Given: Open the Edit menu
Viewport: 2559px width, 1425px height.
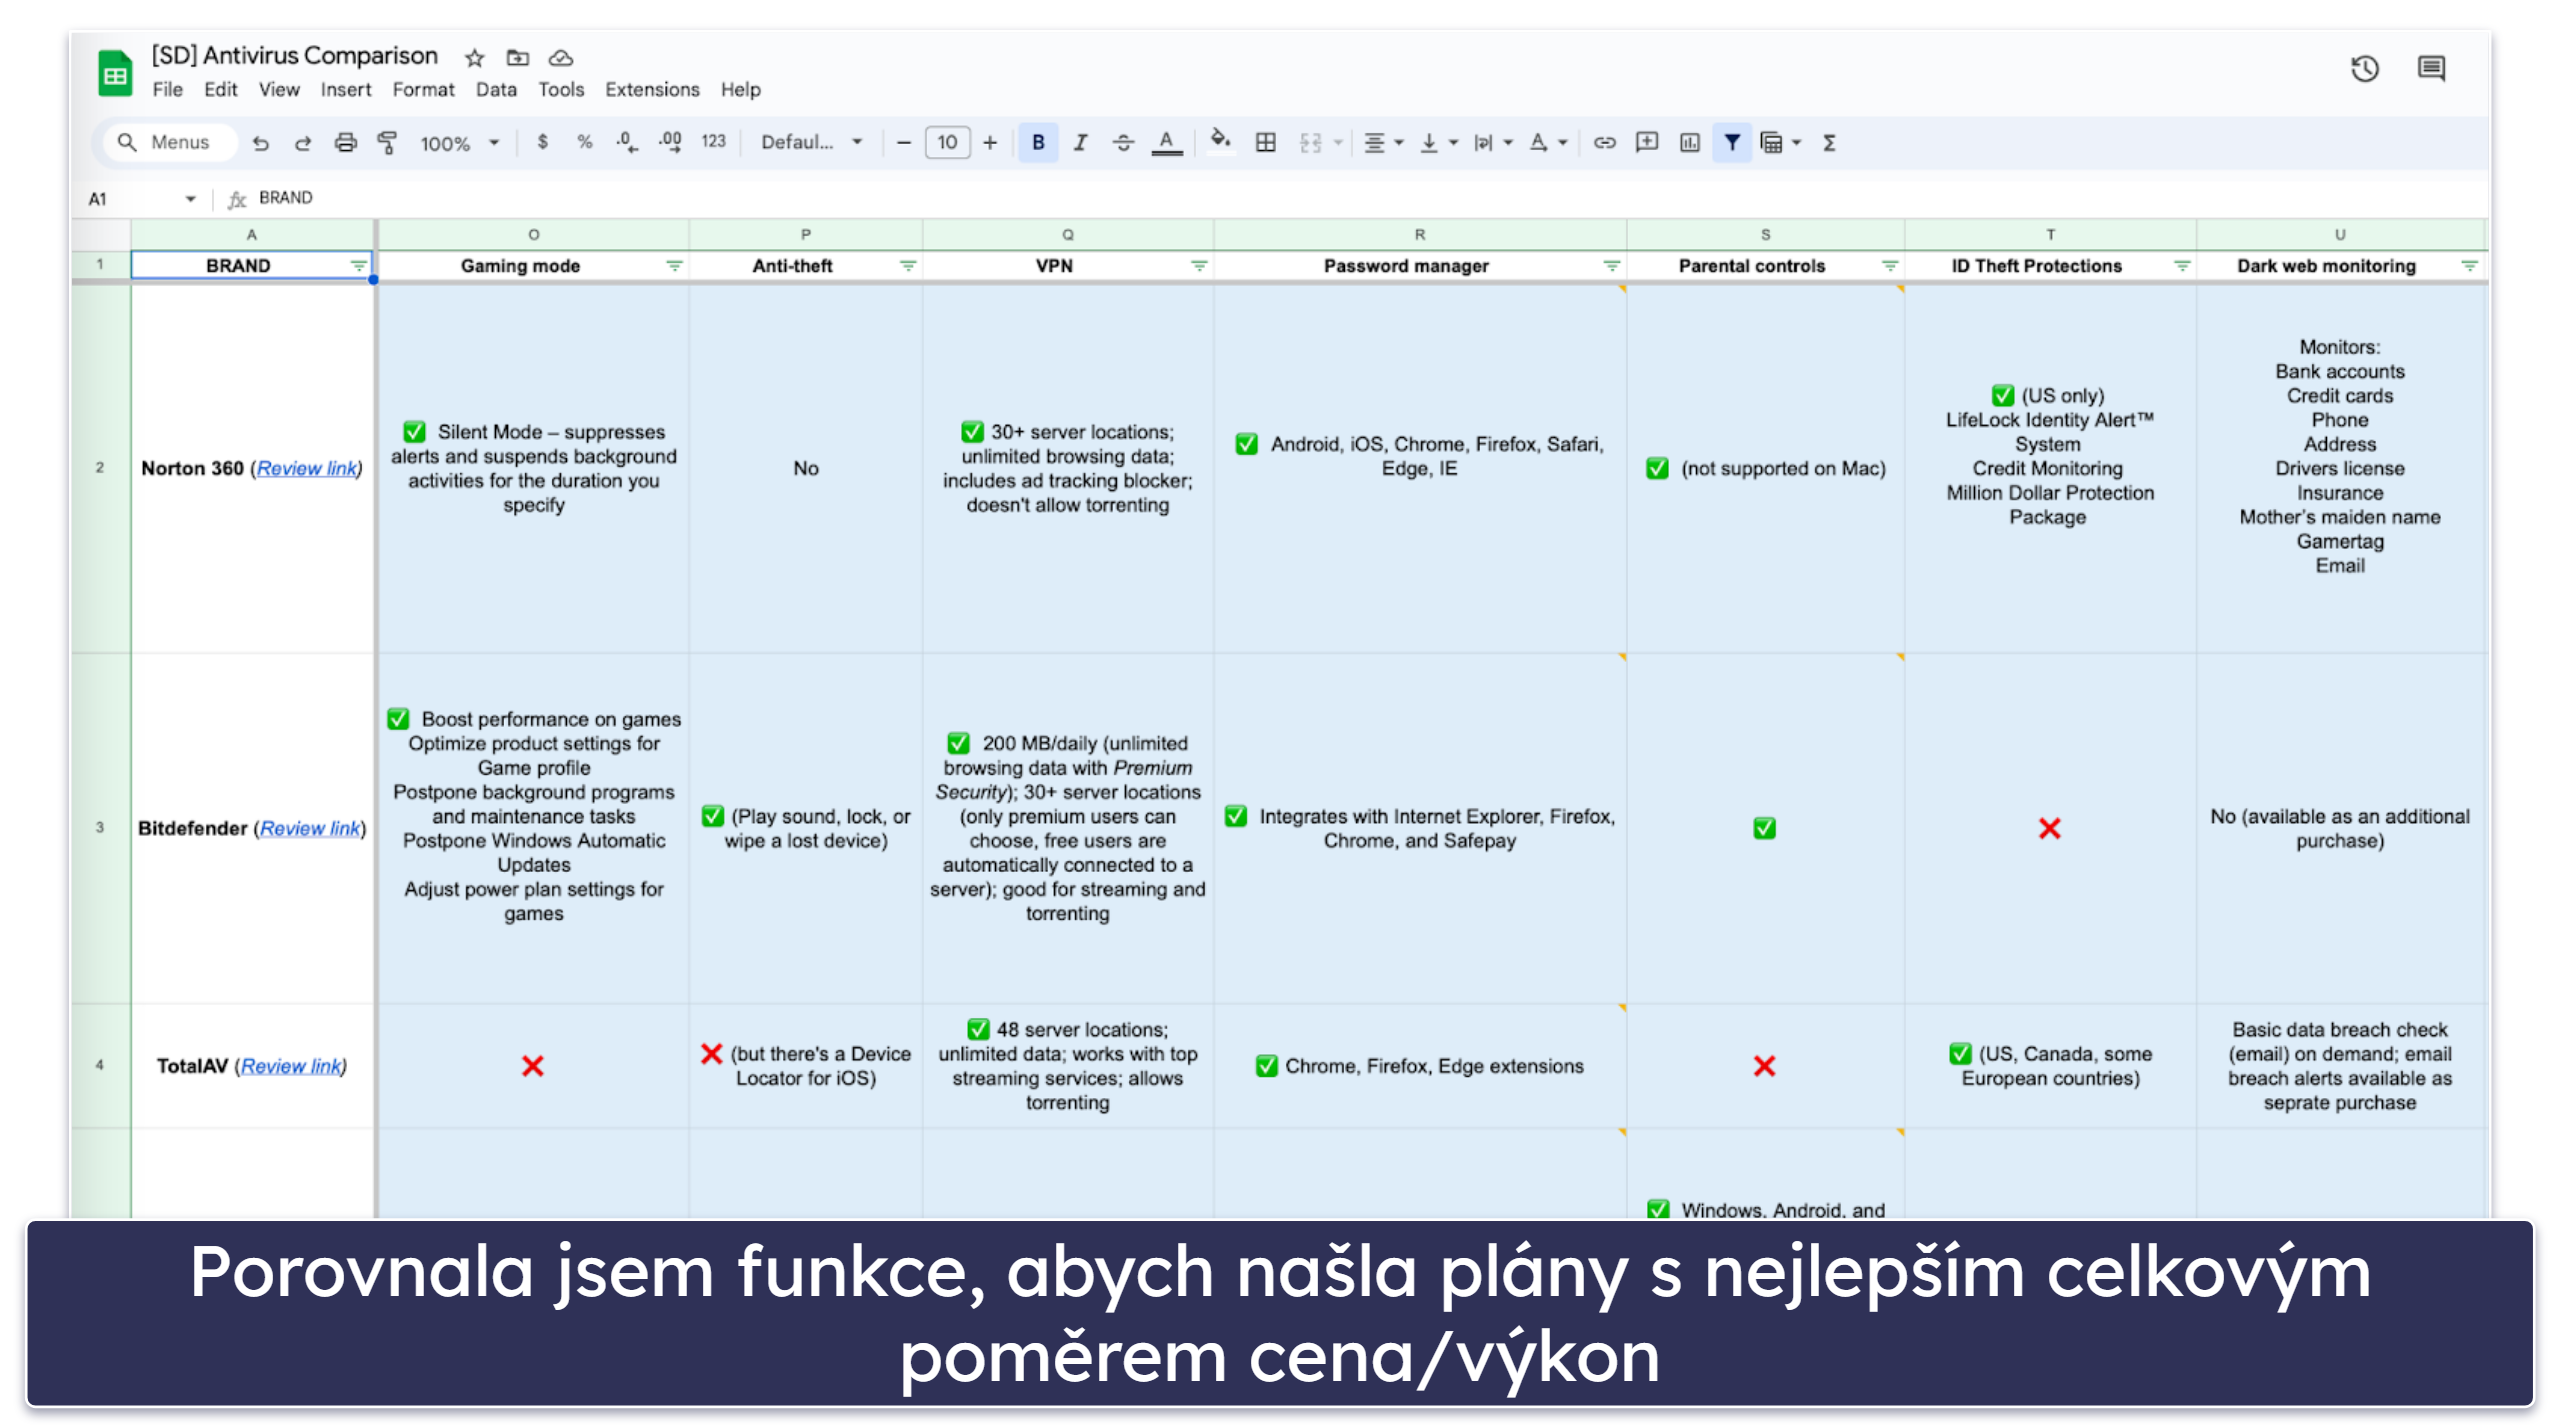Looking at the screenshot, I should click(x=220, y=90).
